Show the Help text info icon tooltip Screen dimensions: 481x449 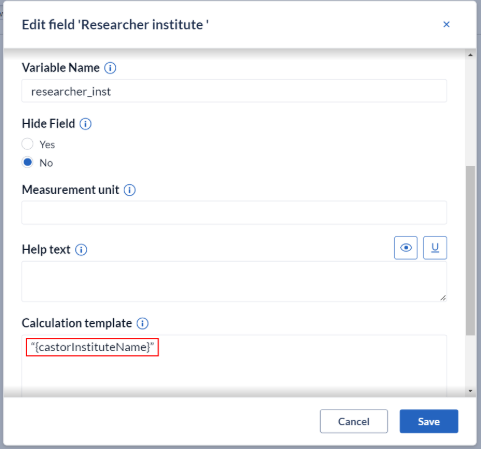(x=81, y=250)
